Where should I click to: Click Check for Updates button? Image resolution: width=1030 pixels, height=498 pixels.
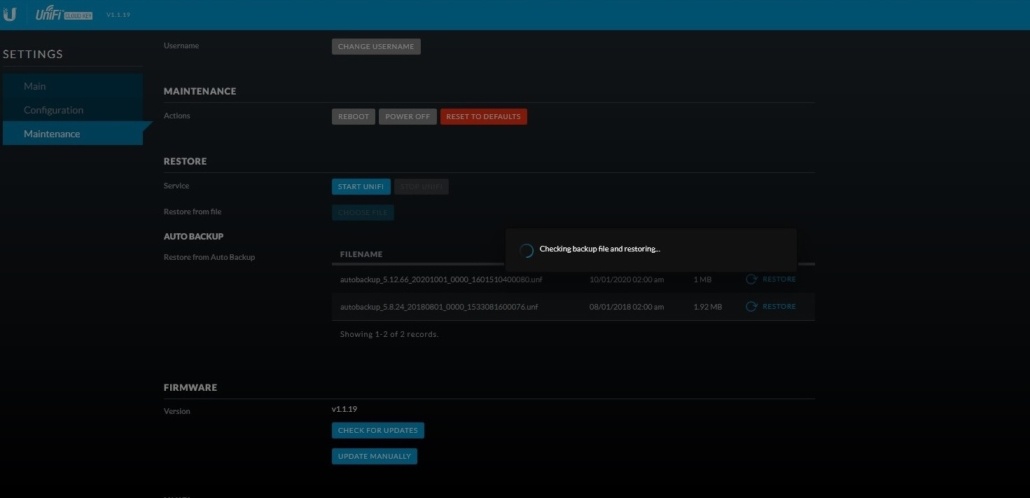pos(378,430)
